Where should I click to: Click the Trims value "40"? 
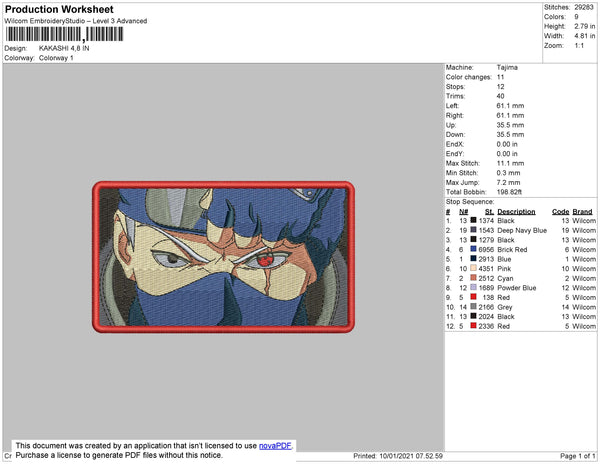(x=500, y=96)
